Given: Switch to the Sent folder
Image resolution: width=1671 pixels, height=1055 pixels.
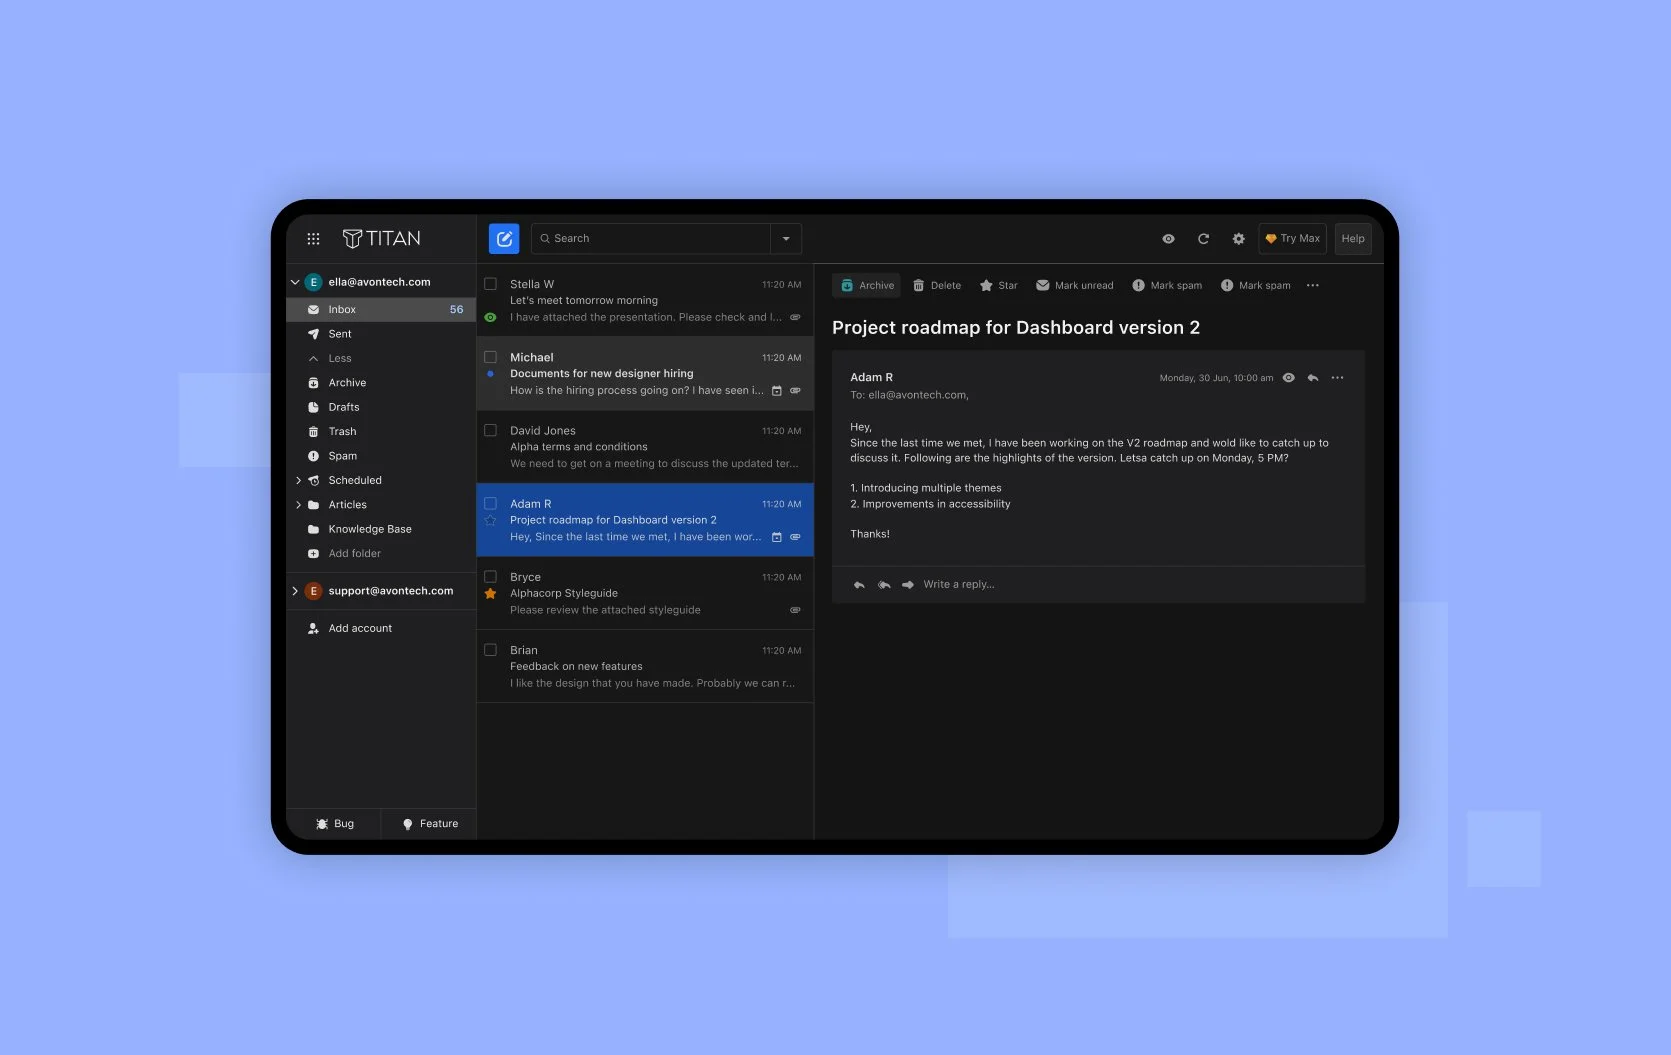Looking at the screenshot, I should point(340,333).
